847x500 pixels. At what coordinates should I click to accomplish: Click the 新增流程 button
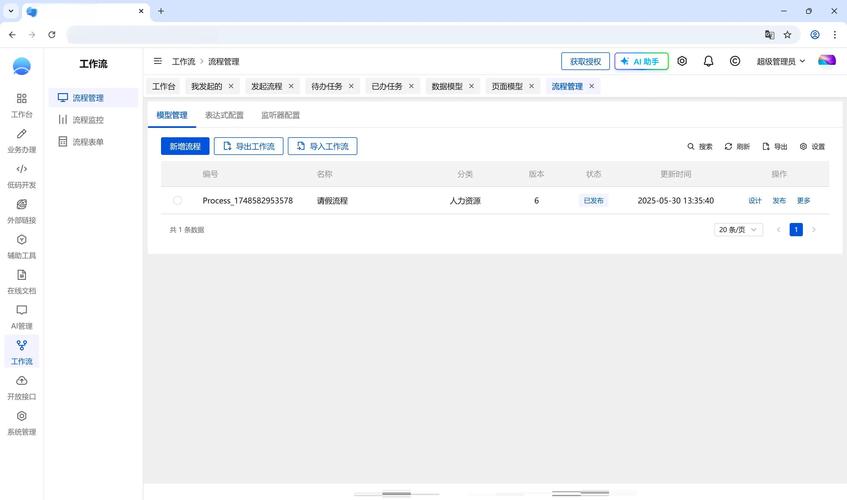[x=185, y=146]
